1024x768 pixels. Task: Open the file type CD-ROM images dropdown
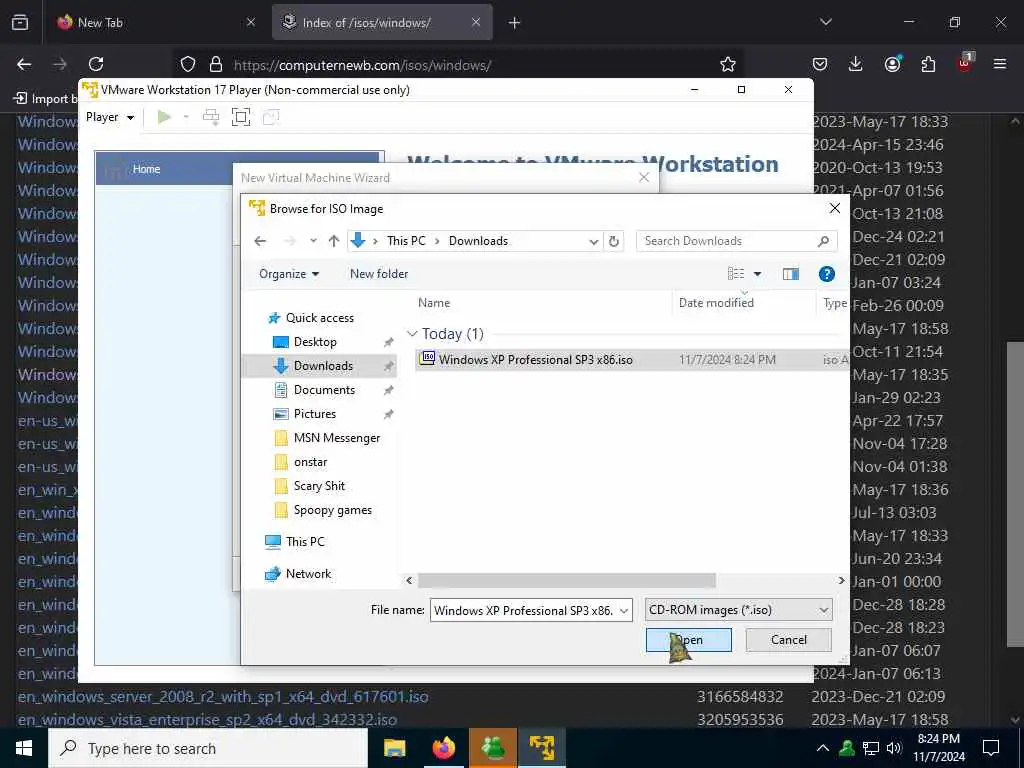[738, 610]
